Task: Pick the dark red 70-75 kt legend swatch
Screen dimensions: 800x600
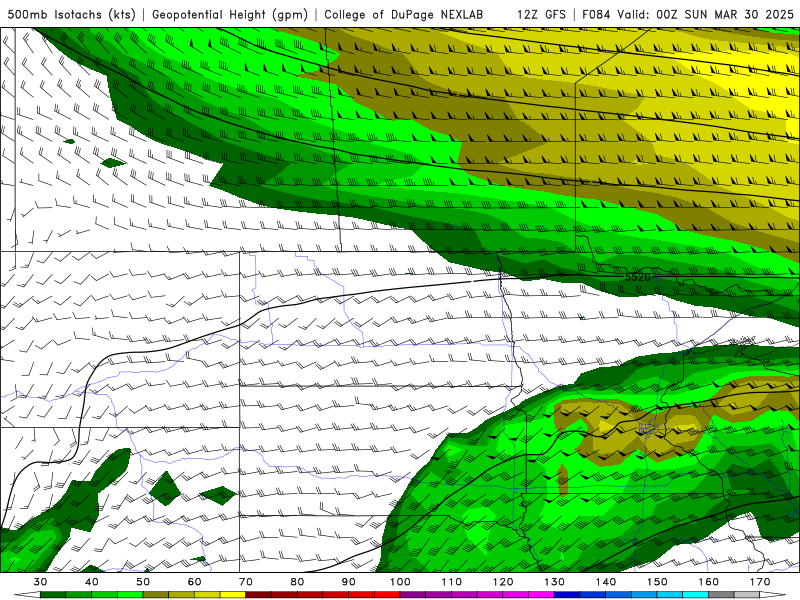Action: coord(259,595)
